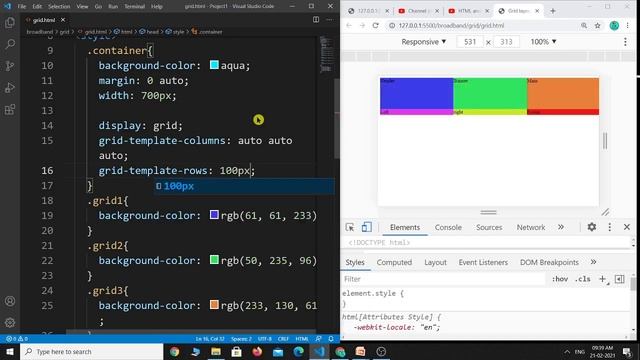Open editor More Actions menu
This screenshot has width=640, height=360.
click(329, 20)
